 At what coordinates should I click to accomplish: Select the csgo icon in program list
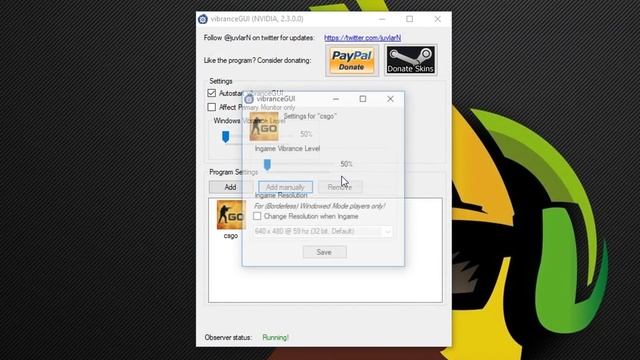click(231, 215)
